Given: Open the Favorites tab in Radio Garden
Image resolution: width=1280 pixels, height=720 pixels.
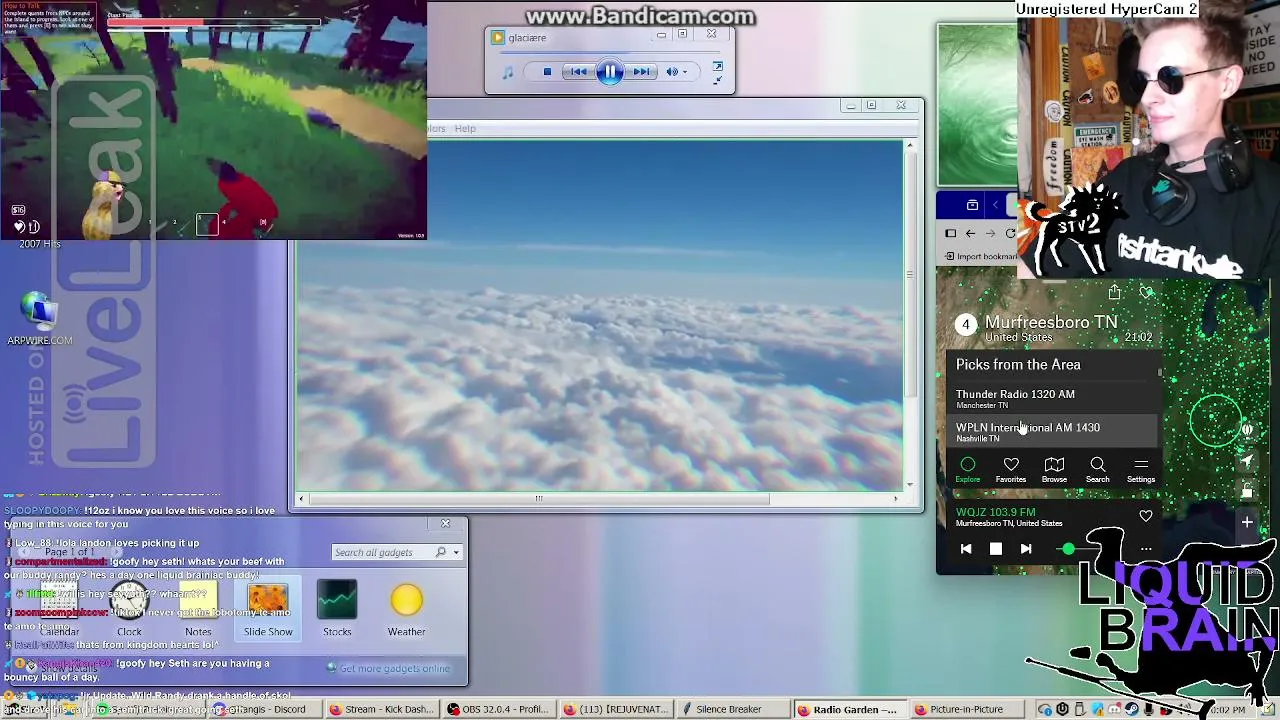Looking at the screenshot, I should [x=1011, y=469].
